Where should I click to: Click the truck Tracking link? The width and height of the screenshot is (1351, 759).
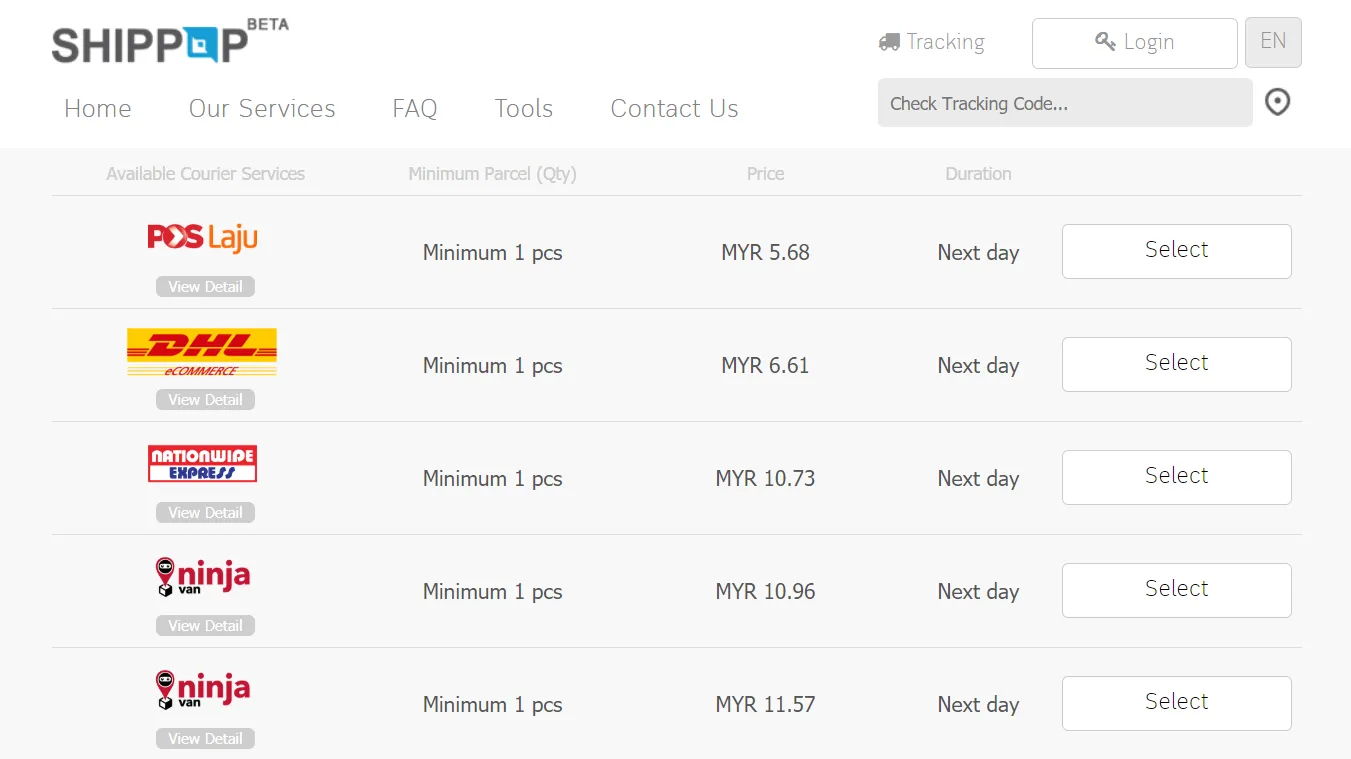tap(931, 42)
